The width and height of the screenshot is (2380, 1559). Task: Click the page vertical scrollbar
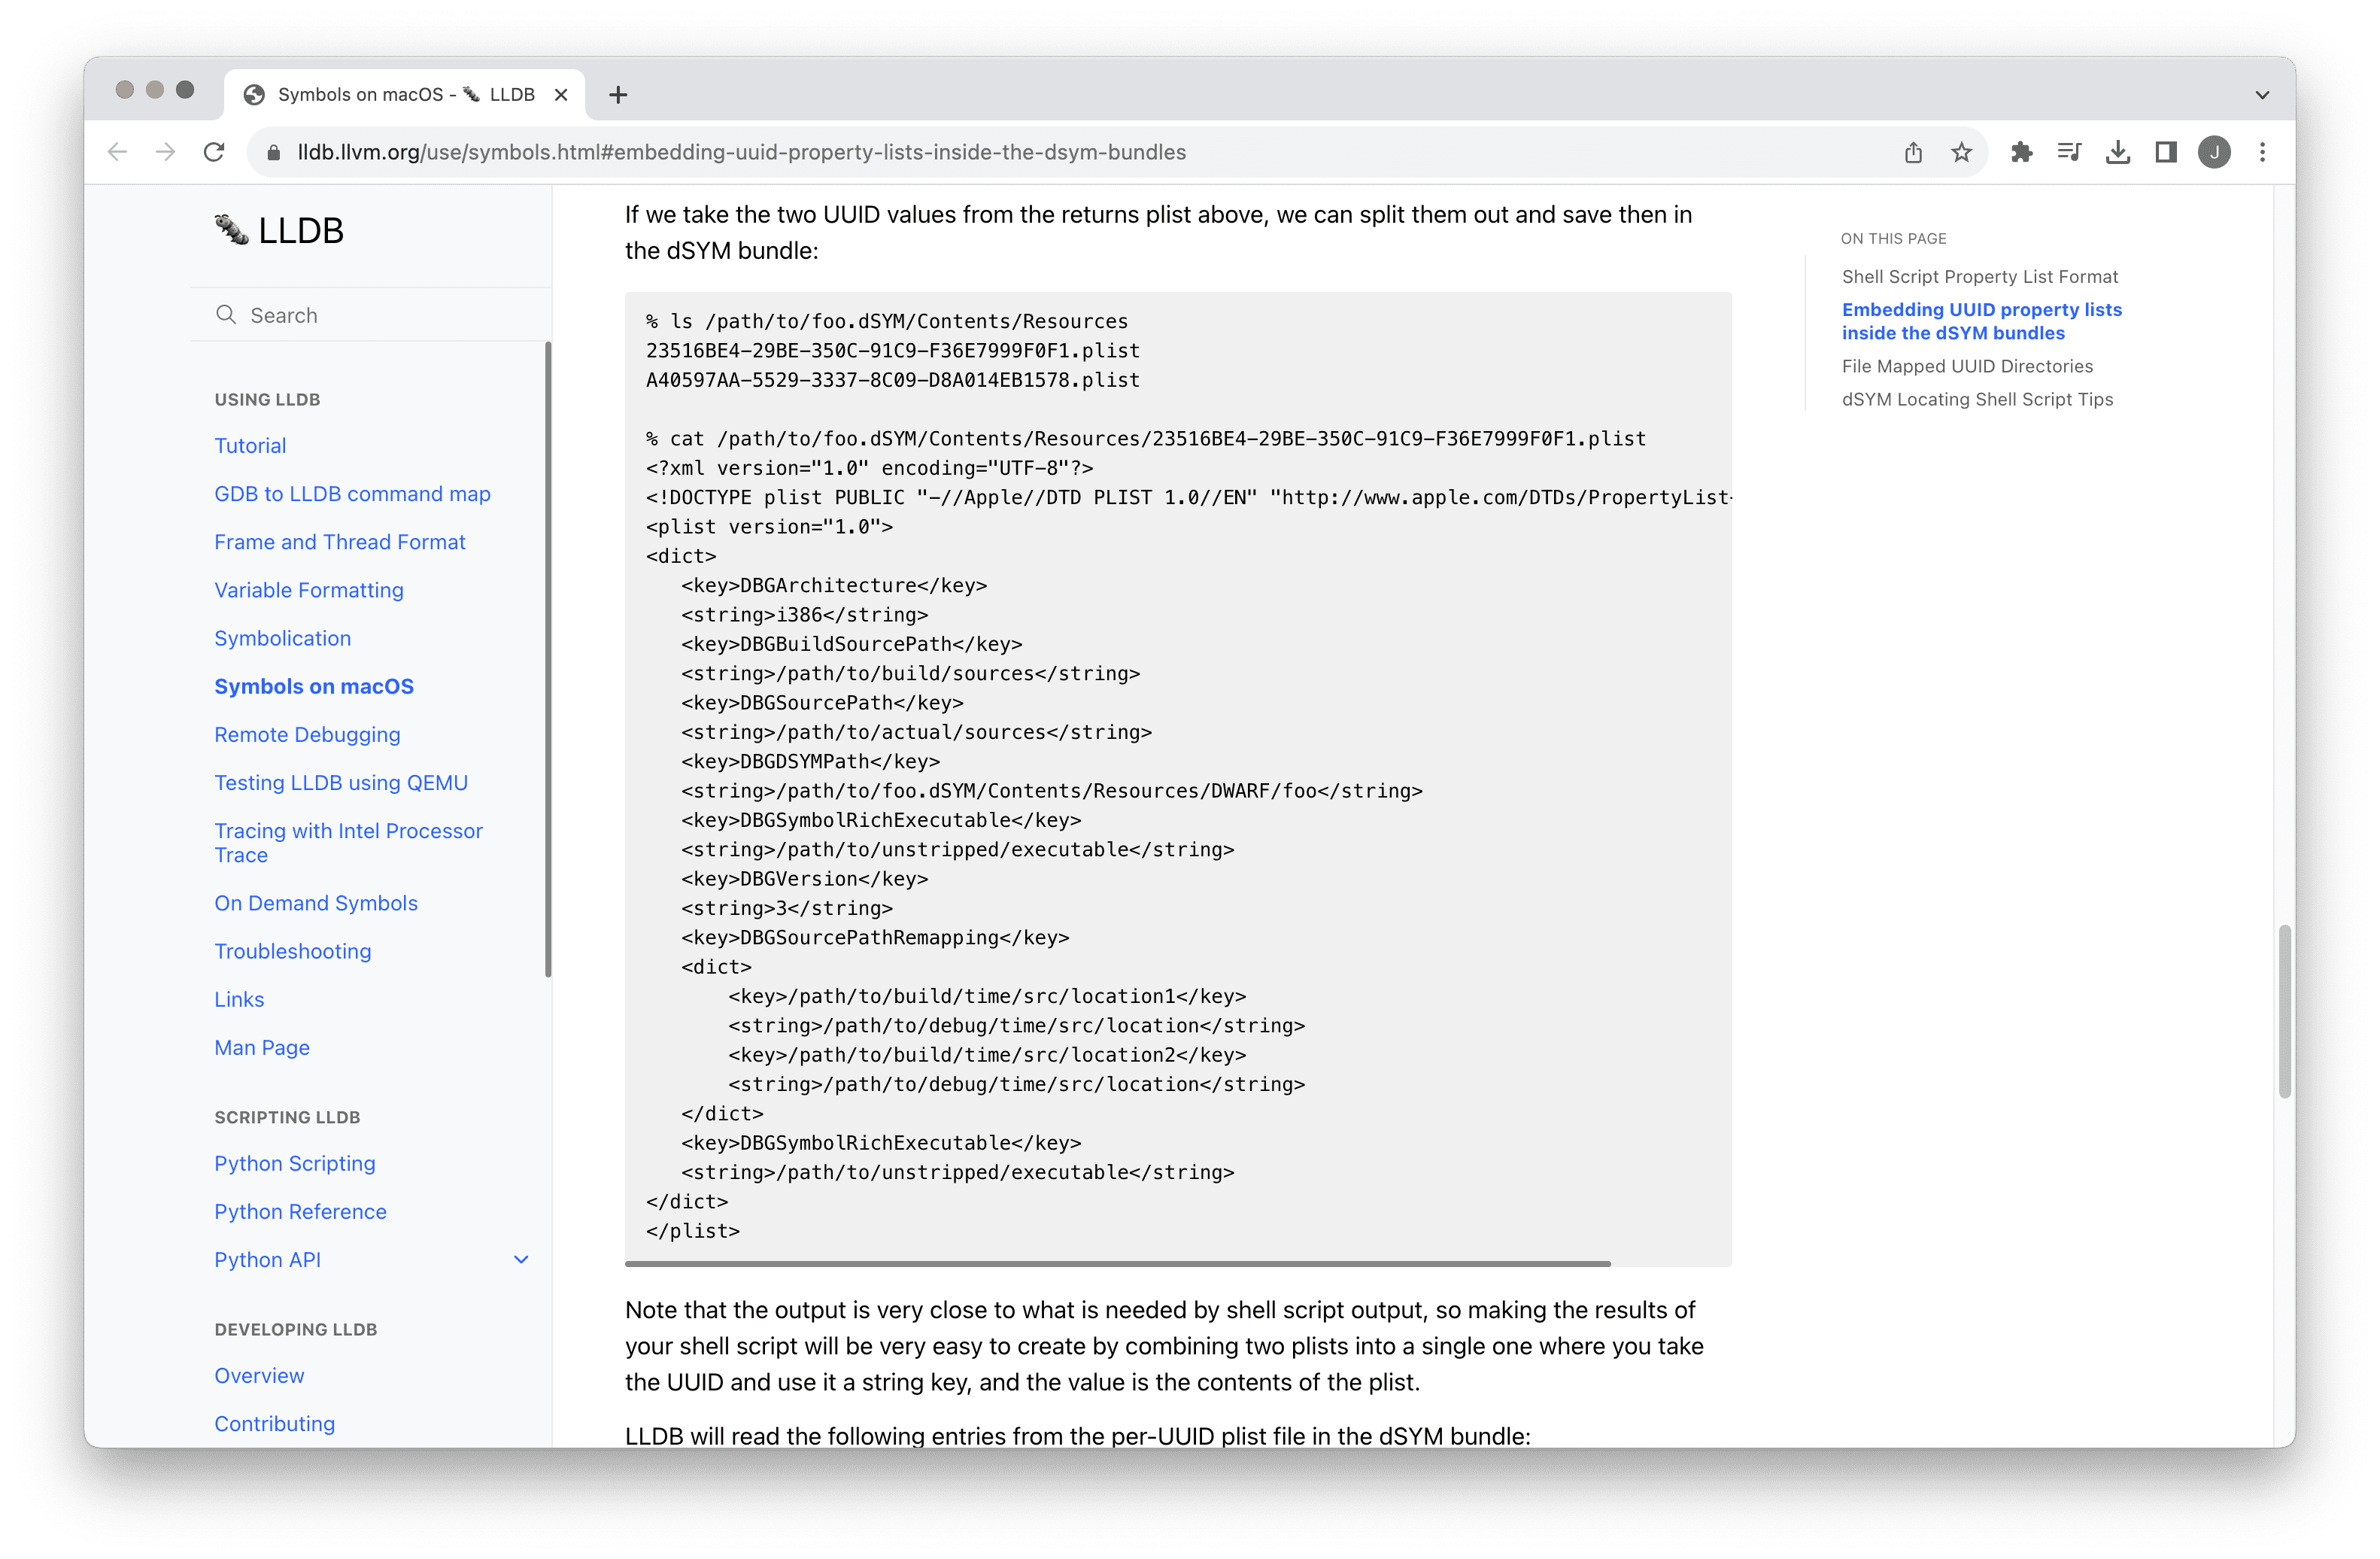[x=2284, y=1010]
